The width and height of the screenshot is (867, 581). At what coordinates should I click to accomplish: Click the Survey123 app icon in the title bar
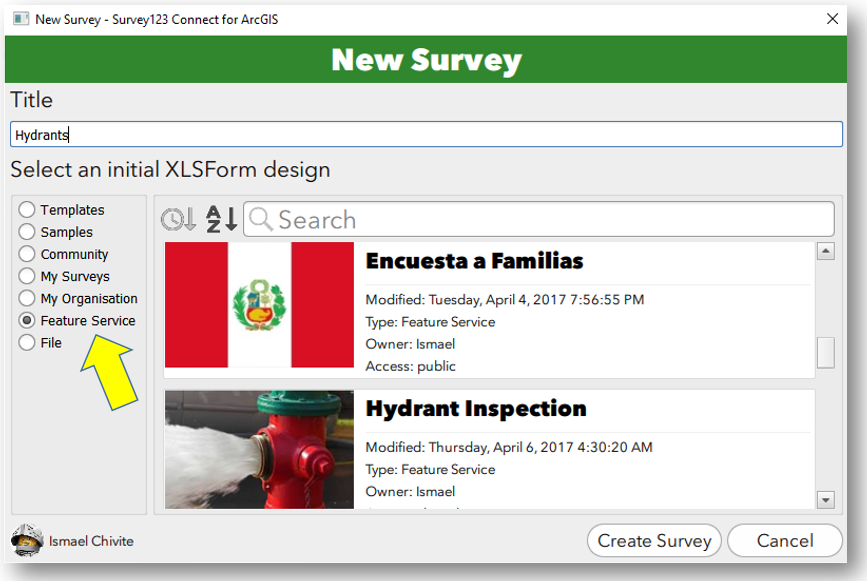point(20,19)
